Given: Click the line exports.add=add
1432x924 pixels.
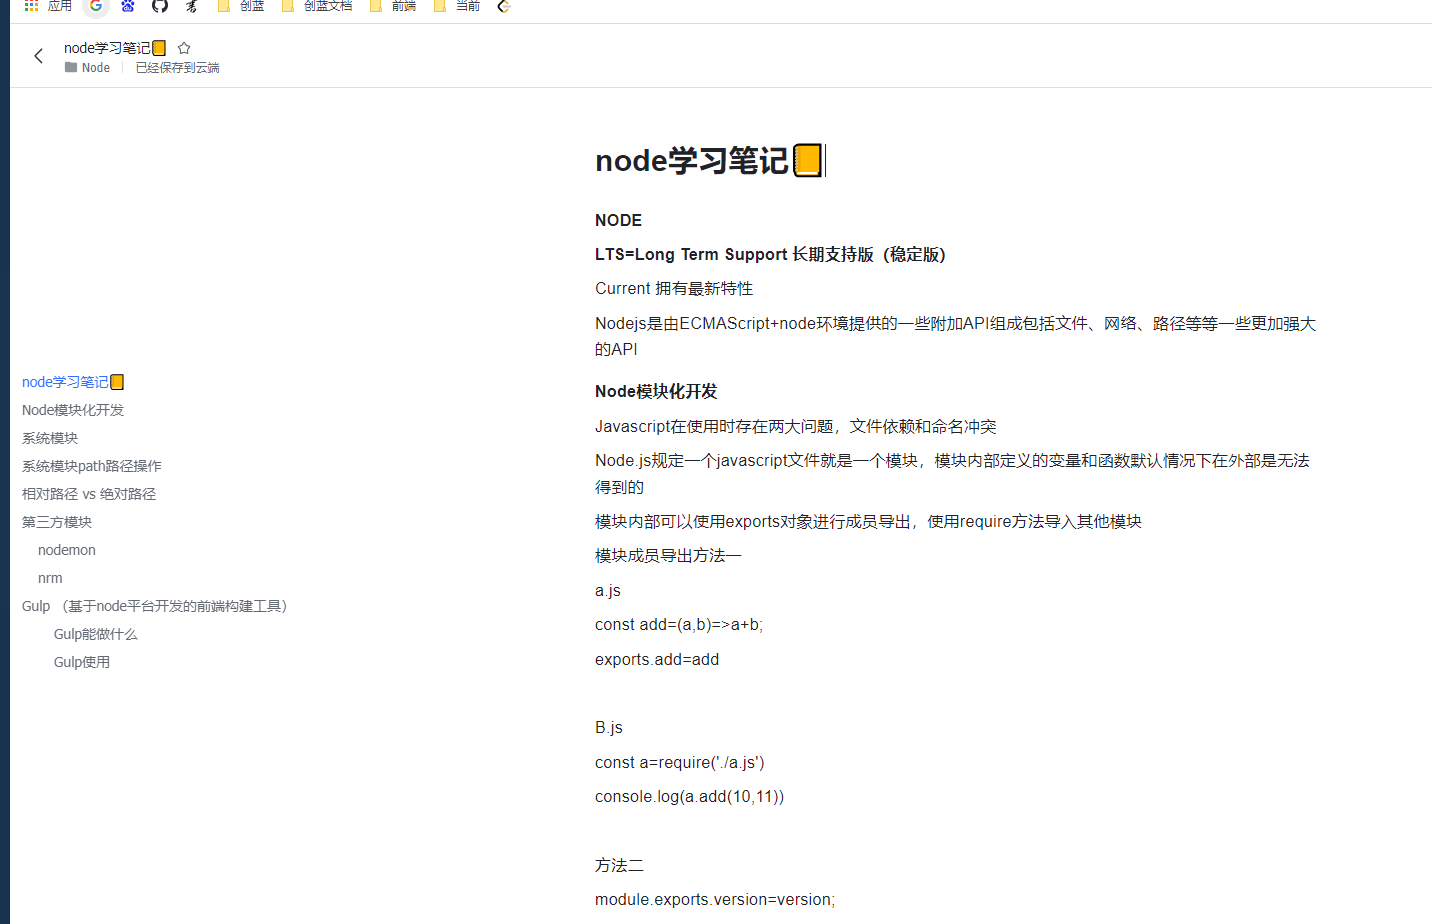Looking at the screenshot, I should pos(657,659).
